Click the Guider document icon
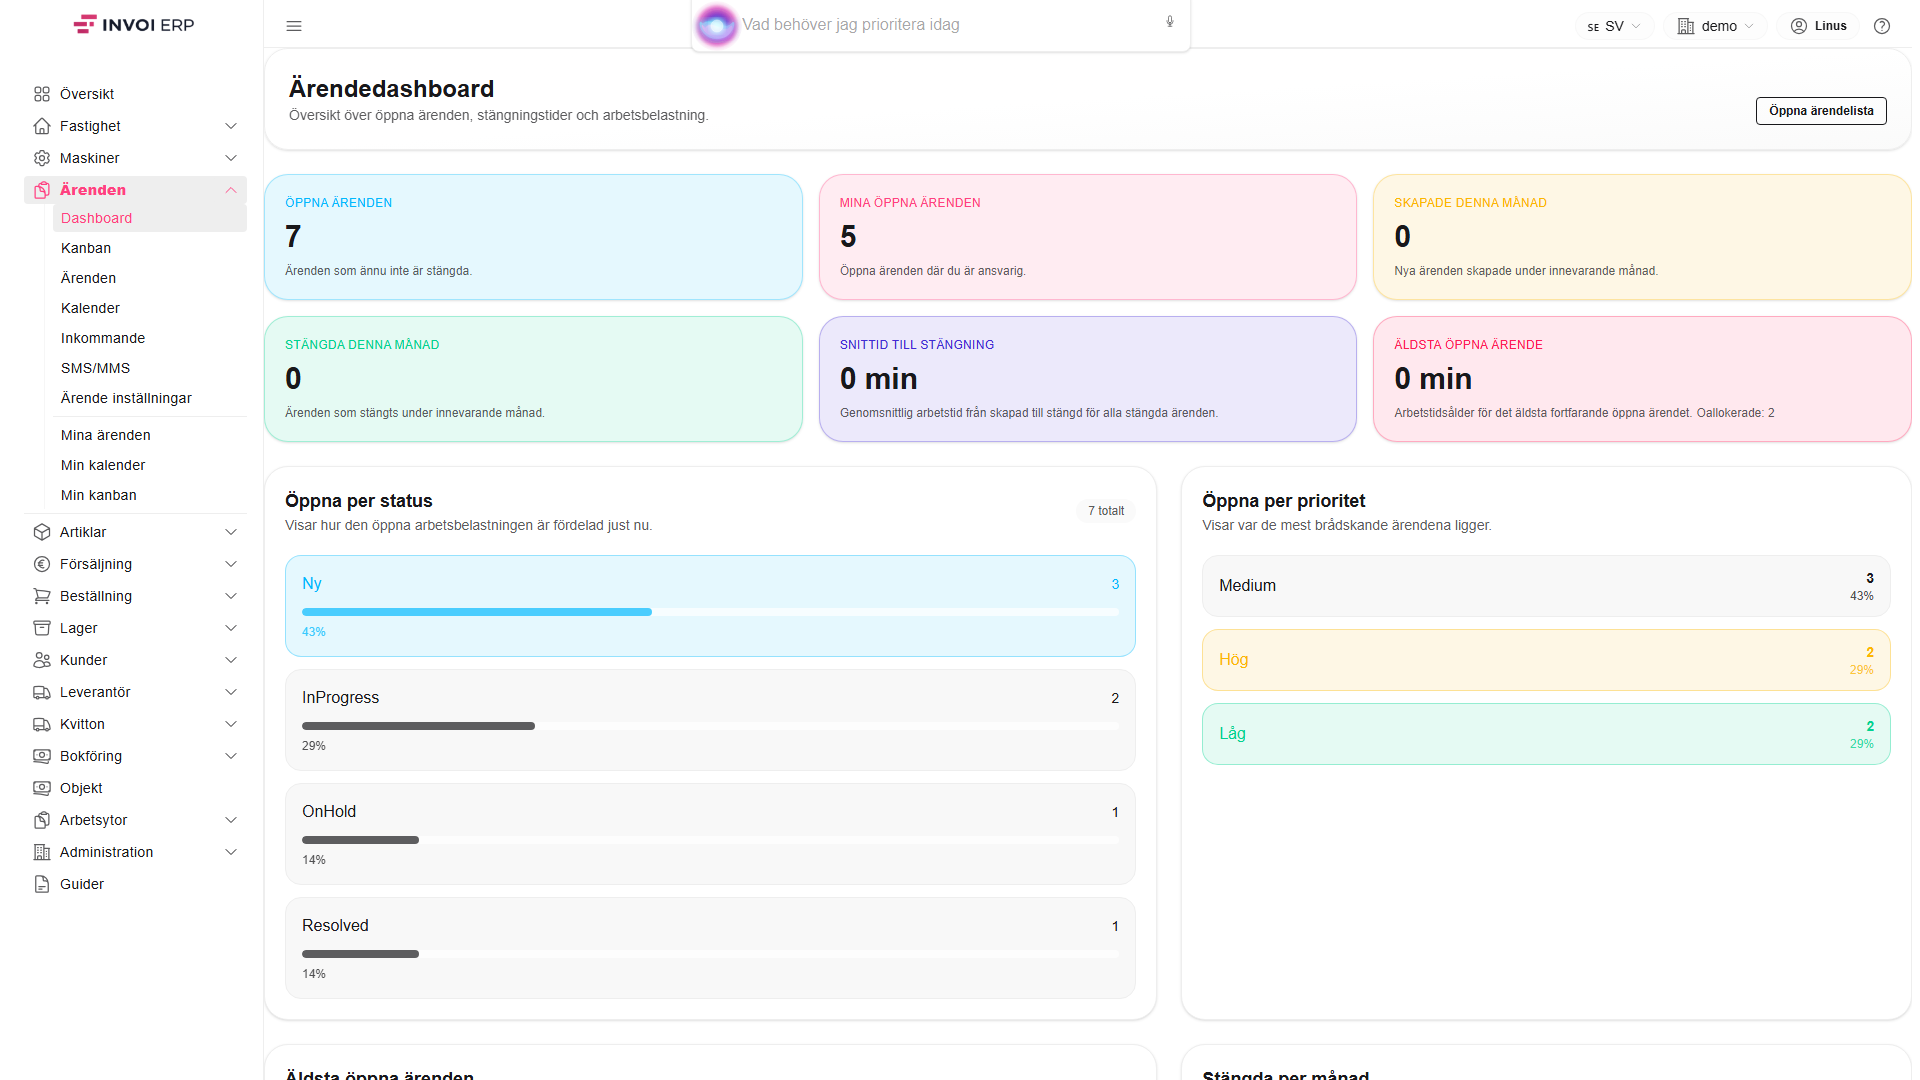 pyautogui.click(x=42, y=884)
